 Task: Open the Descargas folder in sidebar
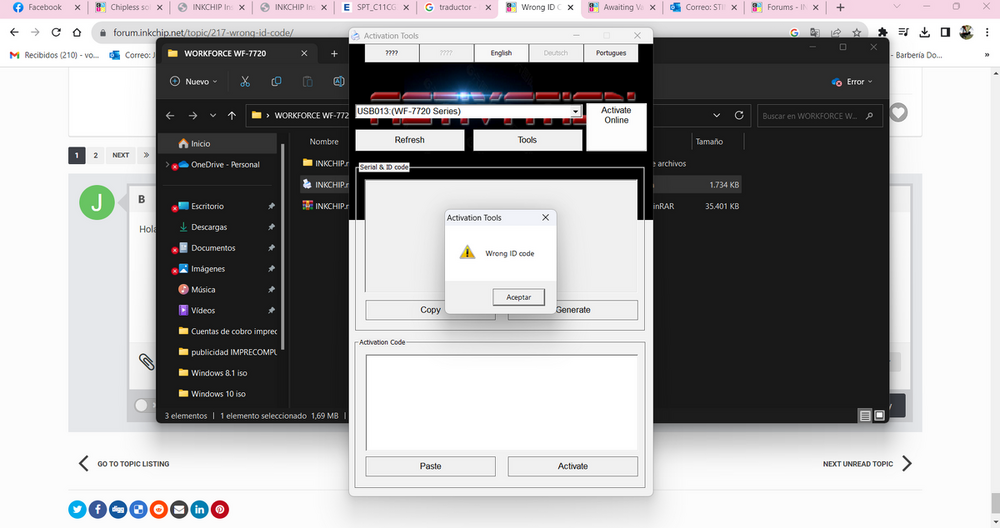click(x=208, y=227)
